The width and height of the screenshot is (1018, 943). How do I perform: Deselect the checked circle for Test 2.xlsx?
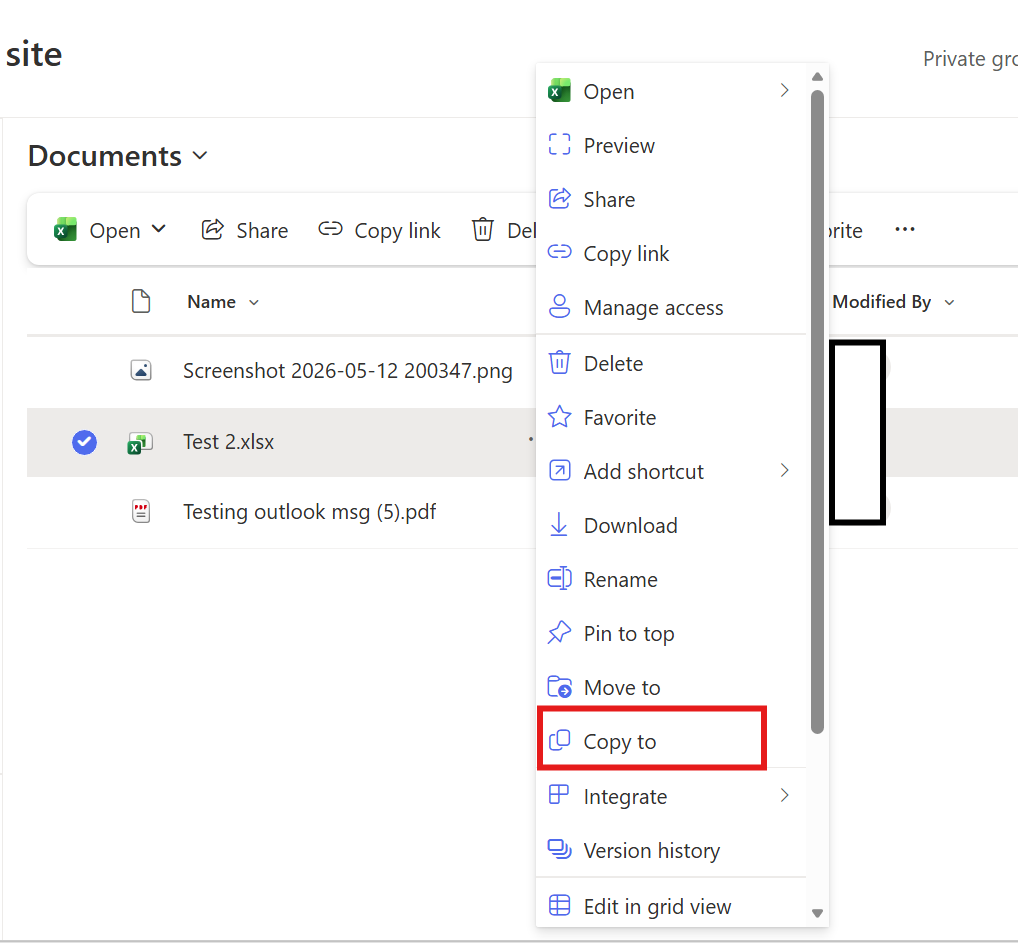point(84,442)
